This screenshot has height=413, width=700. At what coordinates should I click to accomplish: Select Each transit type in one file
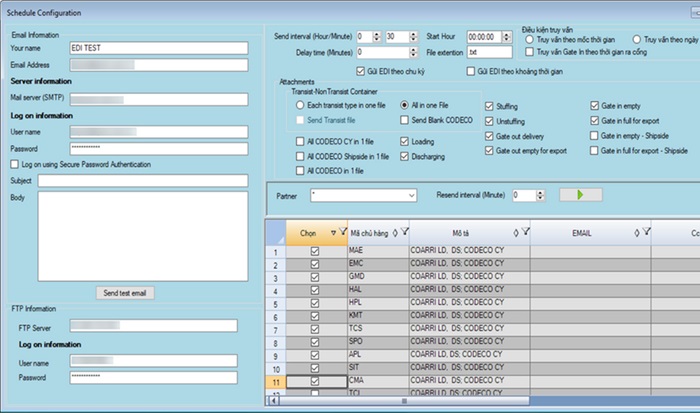tap(300, 105)
